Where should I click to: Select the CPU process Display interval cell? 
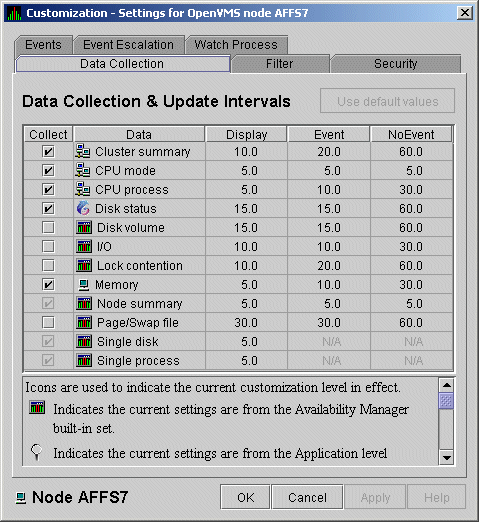[x=246, y=190]
